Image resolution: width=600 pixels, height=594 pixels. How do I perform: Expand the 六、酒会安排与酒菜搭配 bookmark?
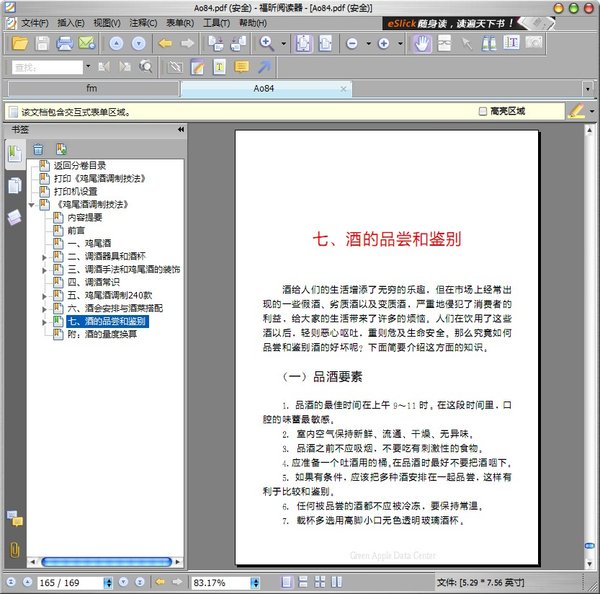coord(44,309)
